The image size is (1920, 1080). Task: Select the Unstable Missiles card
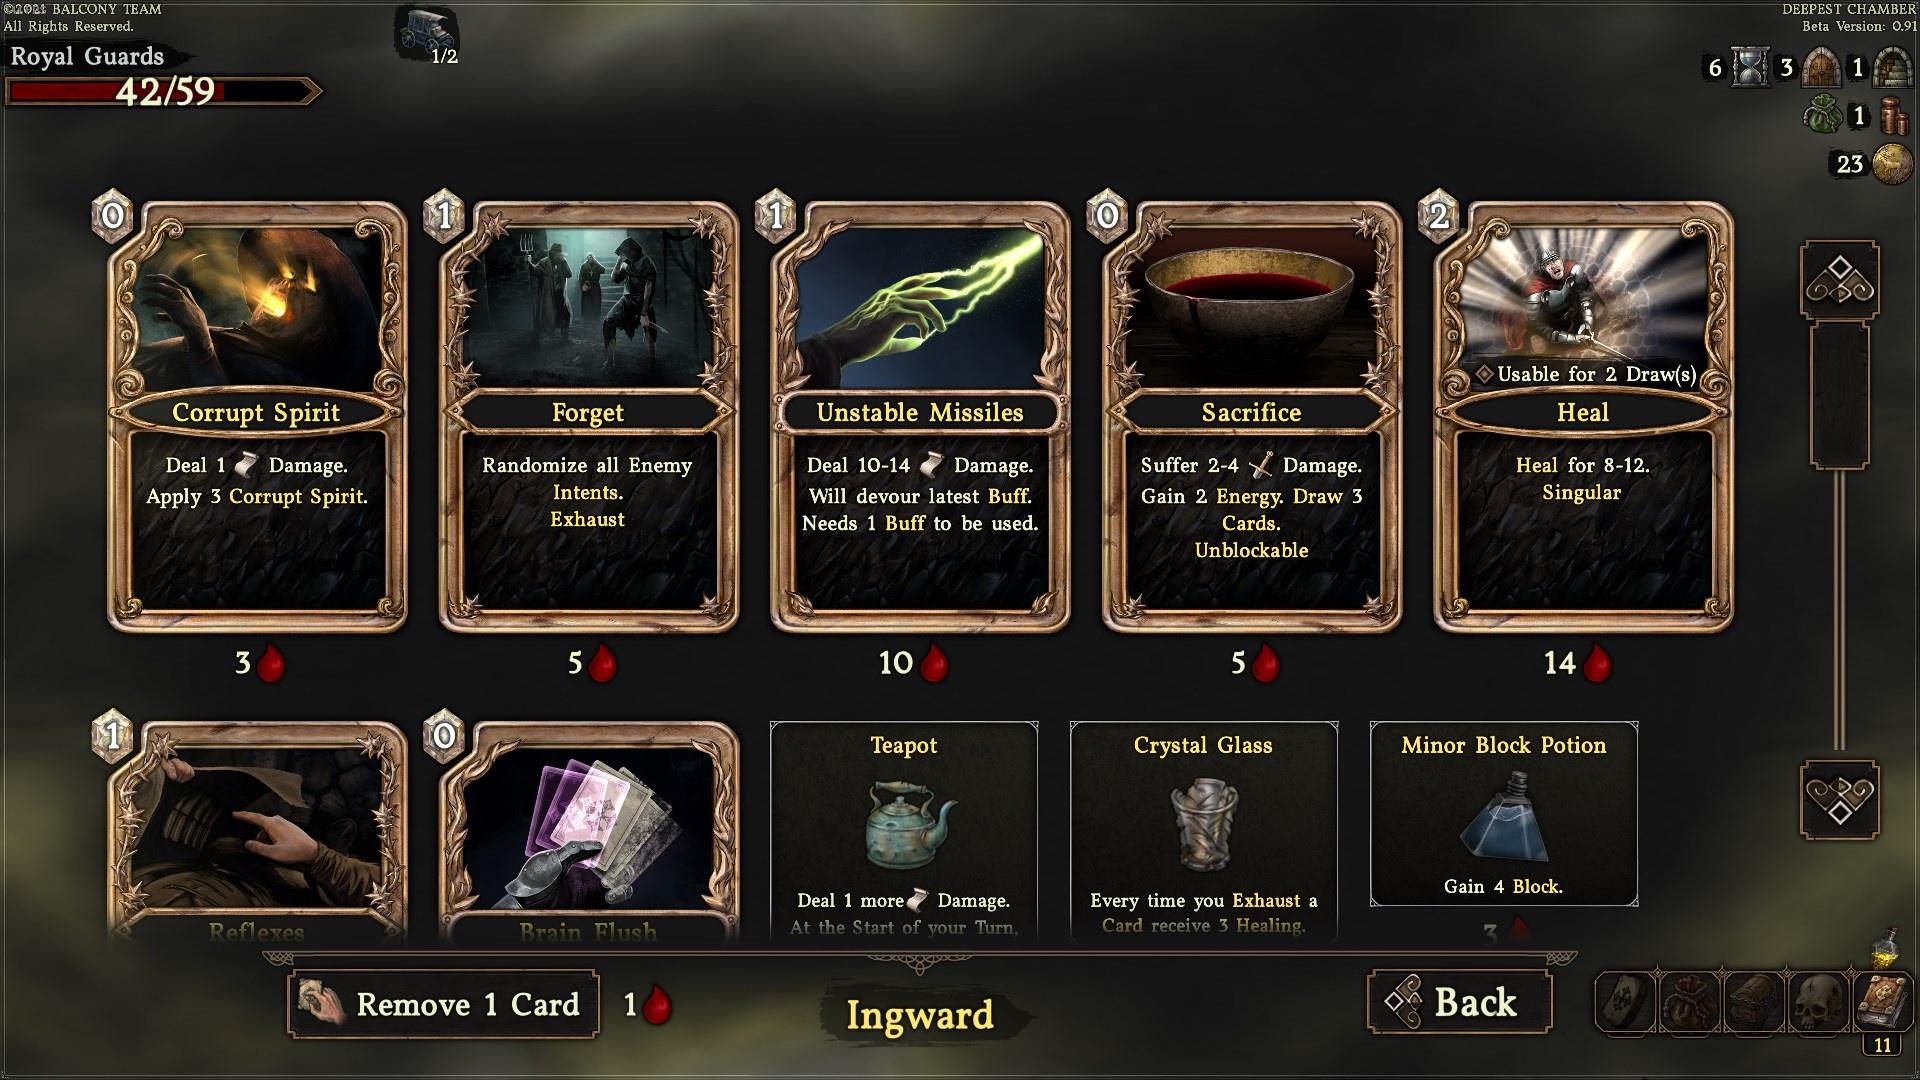920,417
